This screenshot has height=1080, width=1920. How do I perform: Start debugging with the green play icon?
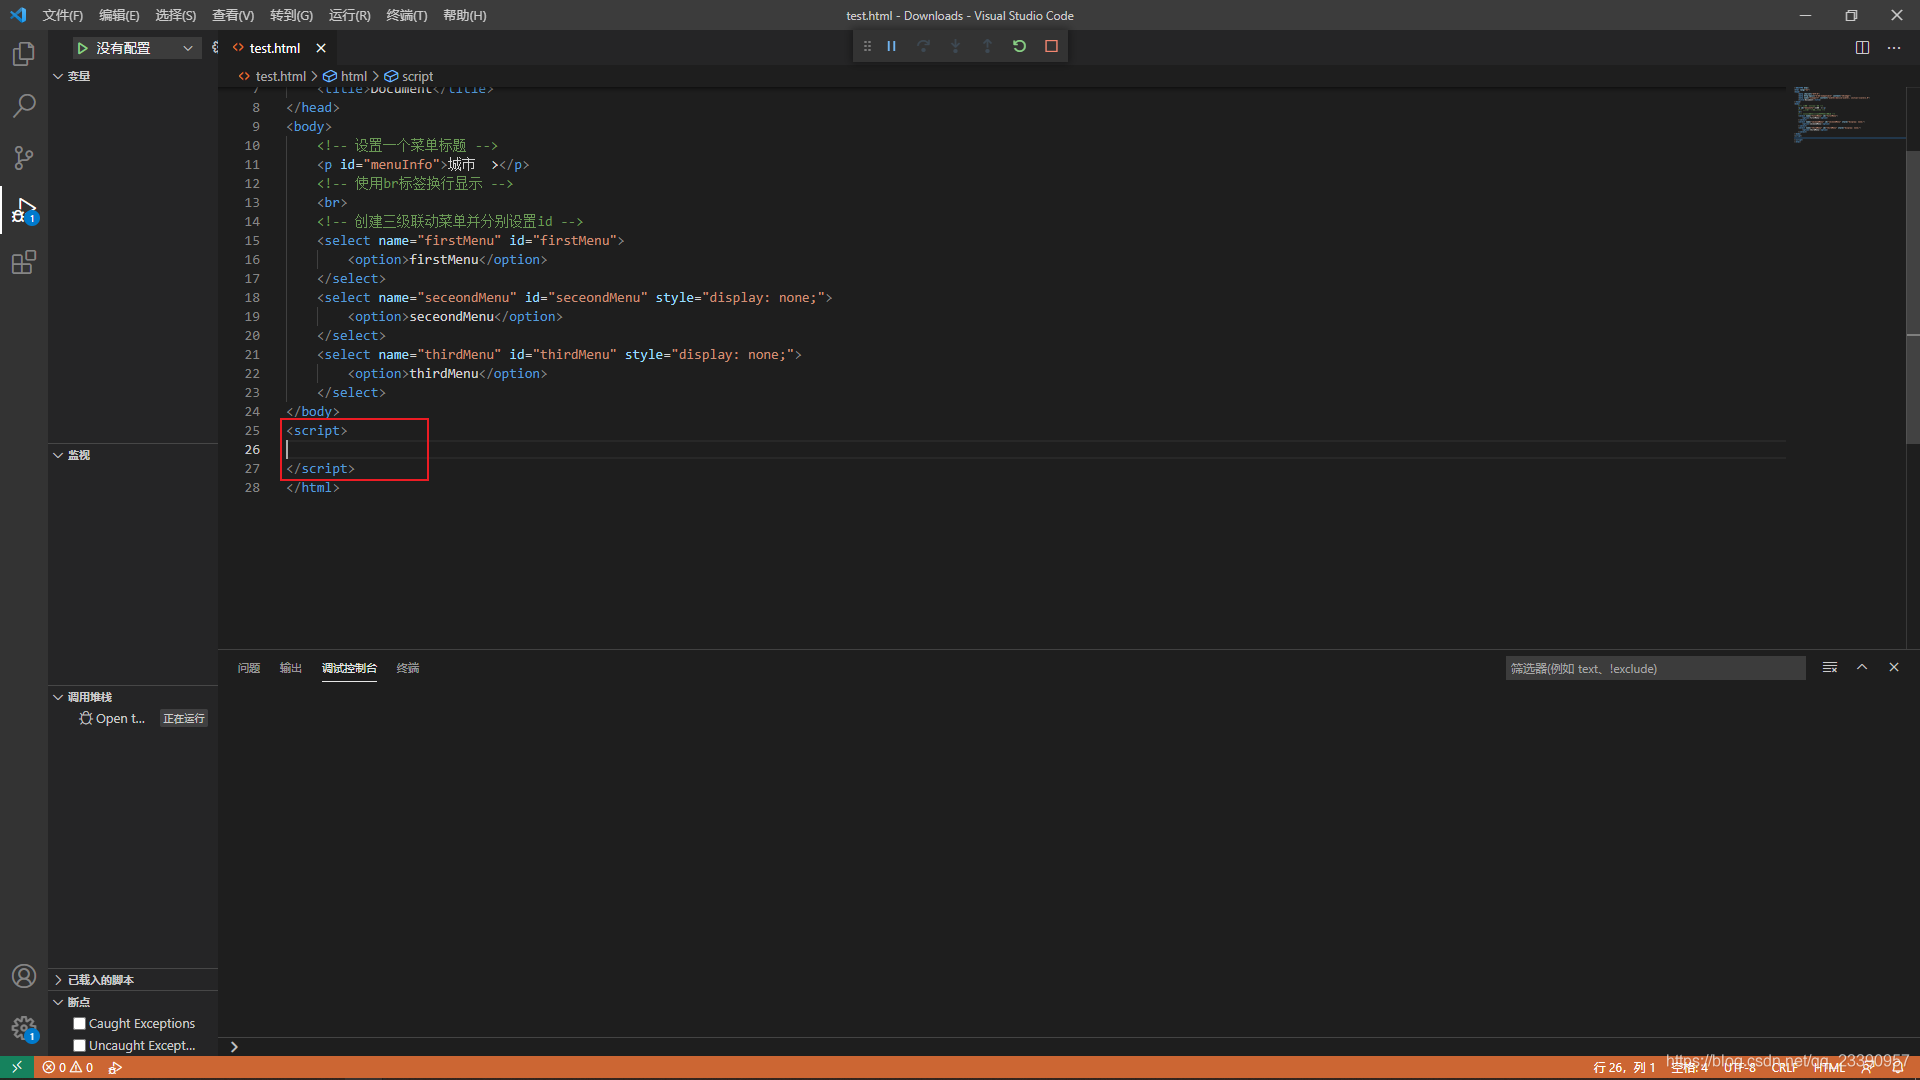[x=83, y=48]
